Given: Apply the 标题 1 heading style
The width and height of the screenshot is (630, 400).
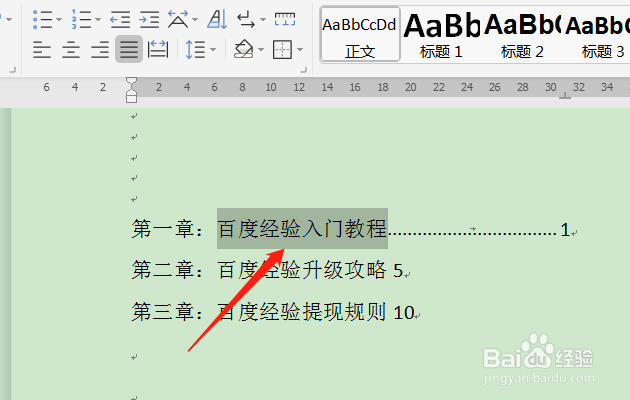Looking at the screenshot, I should pos(441,35).
